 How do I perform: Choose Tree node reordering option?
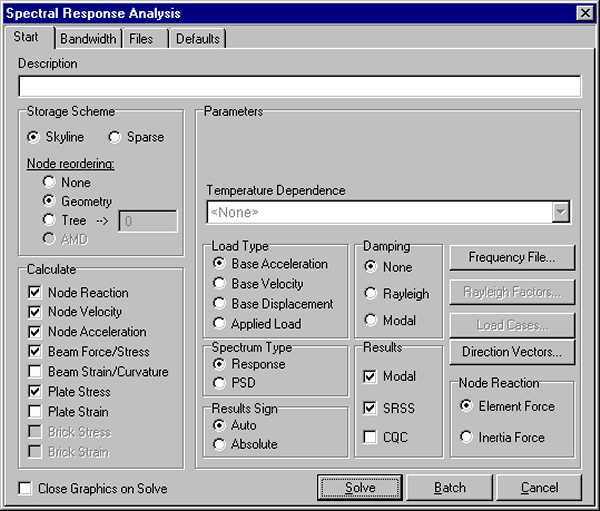48,221
